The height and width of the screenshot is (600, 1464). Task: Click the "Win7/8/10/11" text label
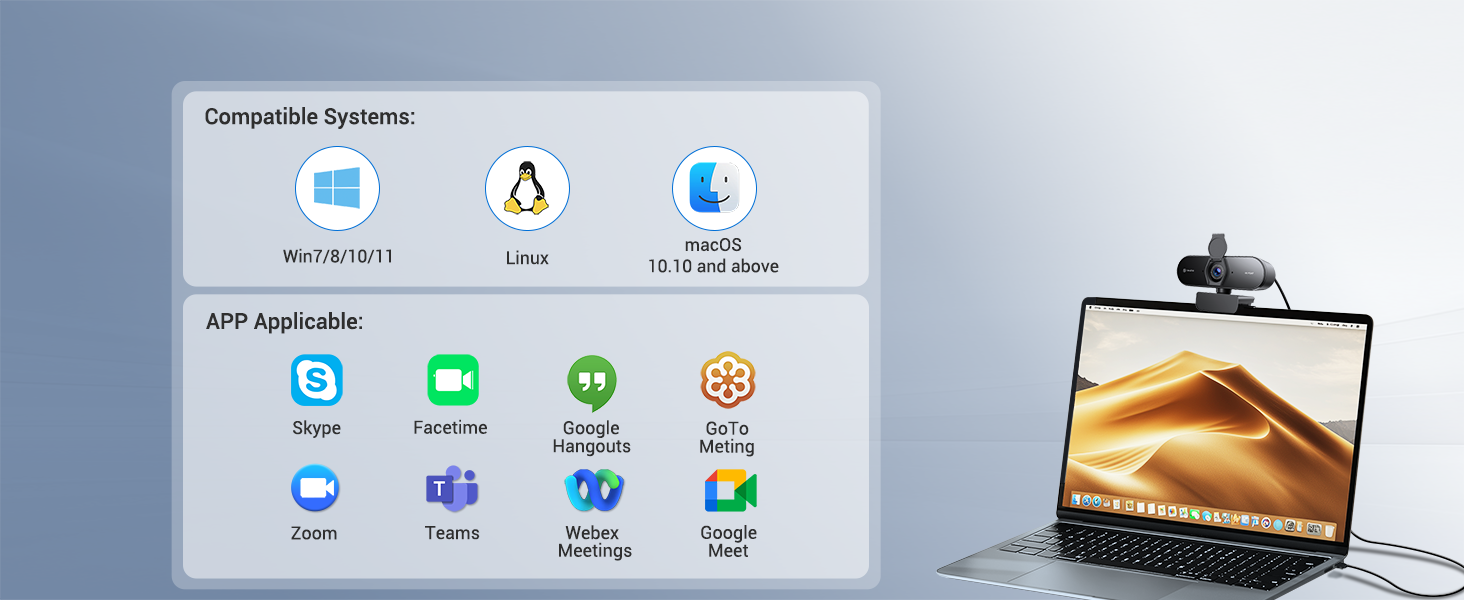(338, 257)
